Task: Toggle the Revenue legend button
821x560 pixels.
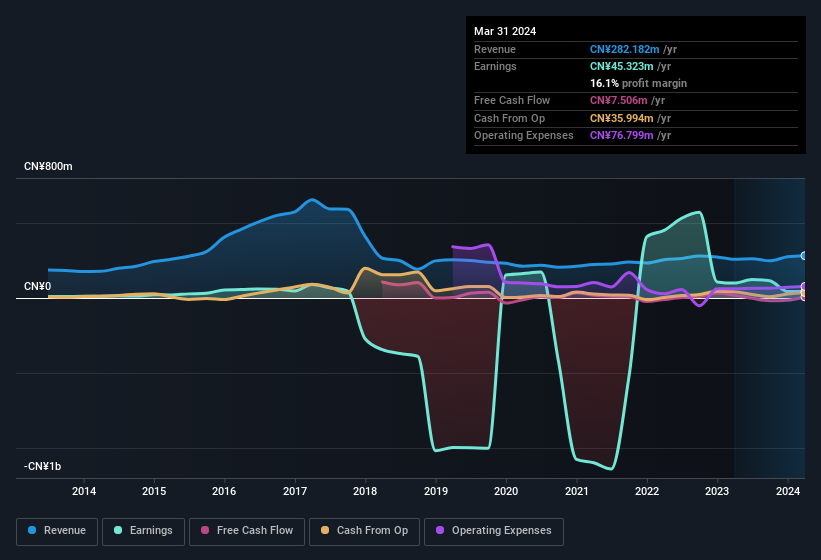Action: (57, 531)
